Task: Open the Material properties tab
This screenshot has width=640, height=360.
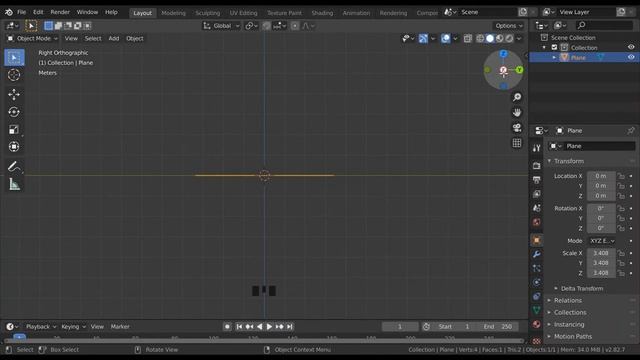Action: click(x=536, y=324)
